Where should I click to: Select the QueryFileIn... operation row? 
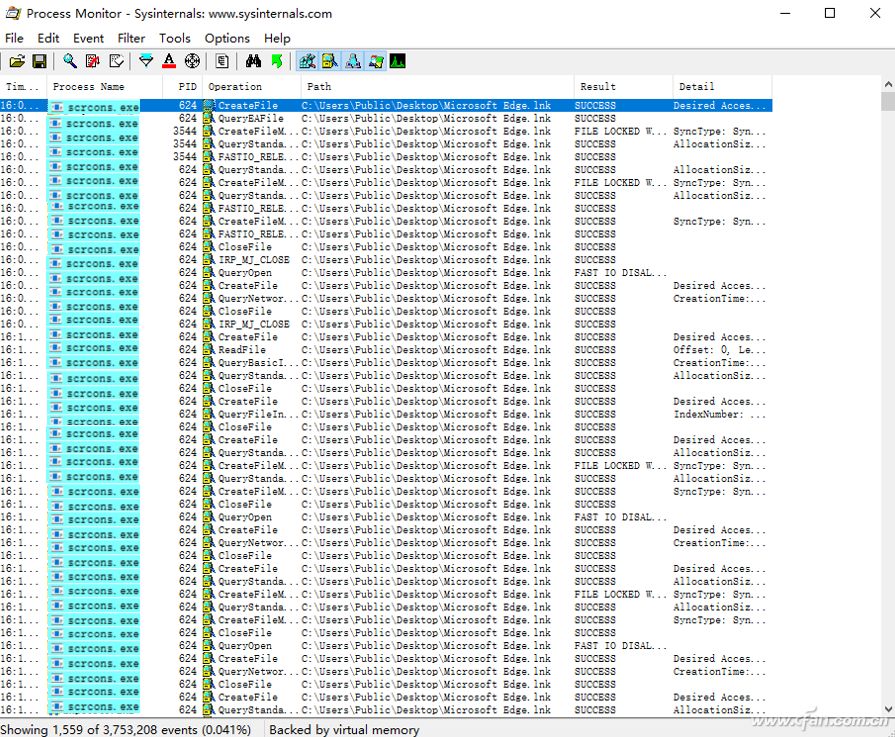[x=386, y=414]
